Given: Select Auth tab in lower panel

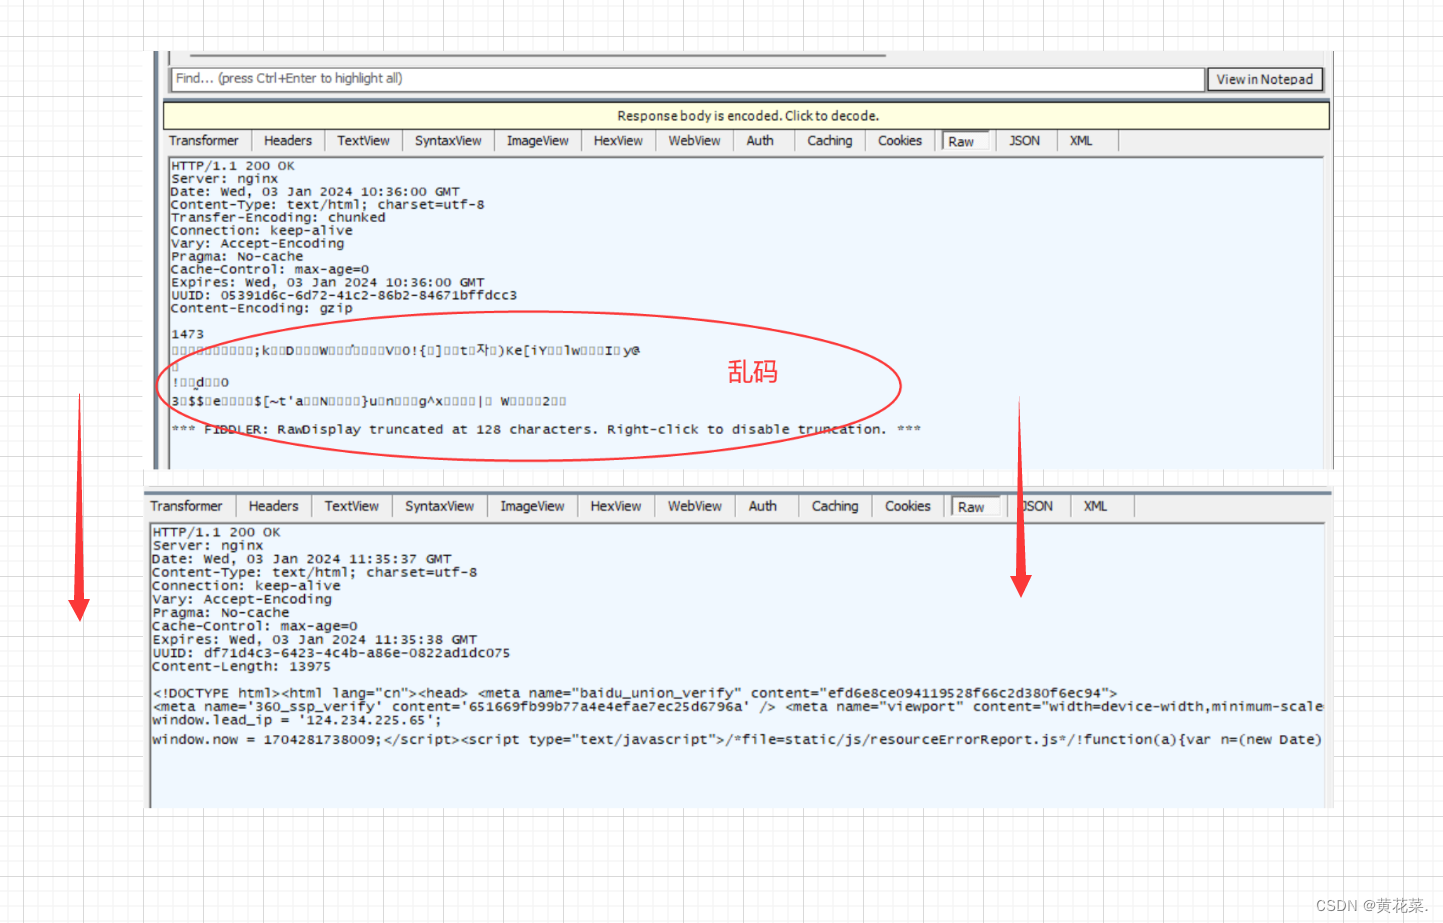Looking at the screenshot, I should 762,506.
